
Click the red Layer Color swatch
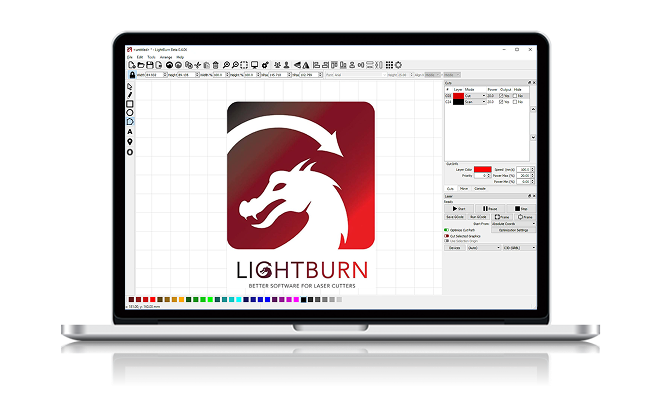[482, 169]
